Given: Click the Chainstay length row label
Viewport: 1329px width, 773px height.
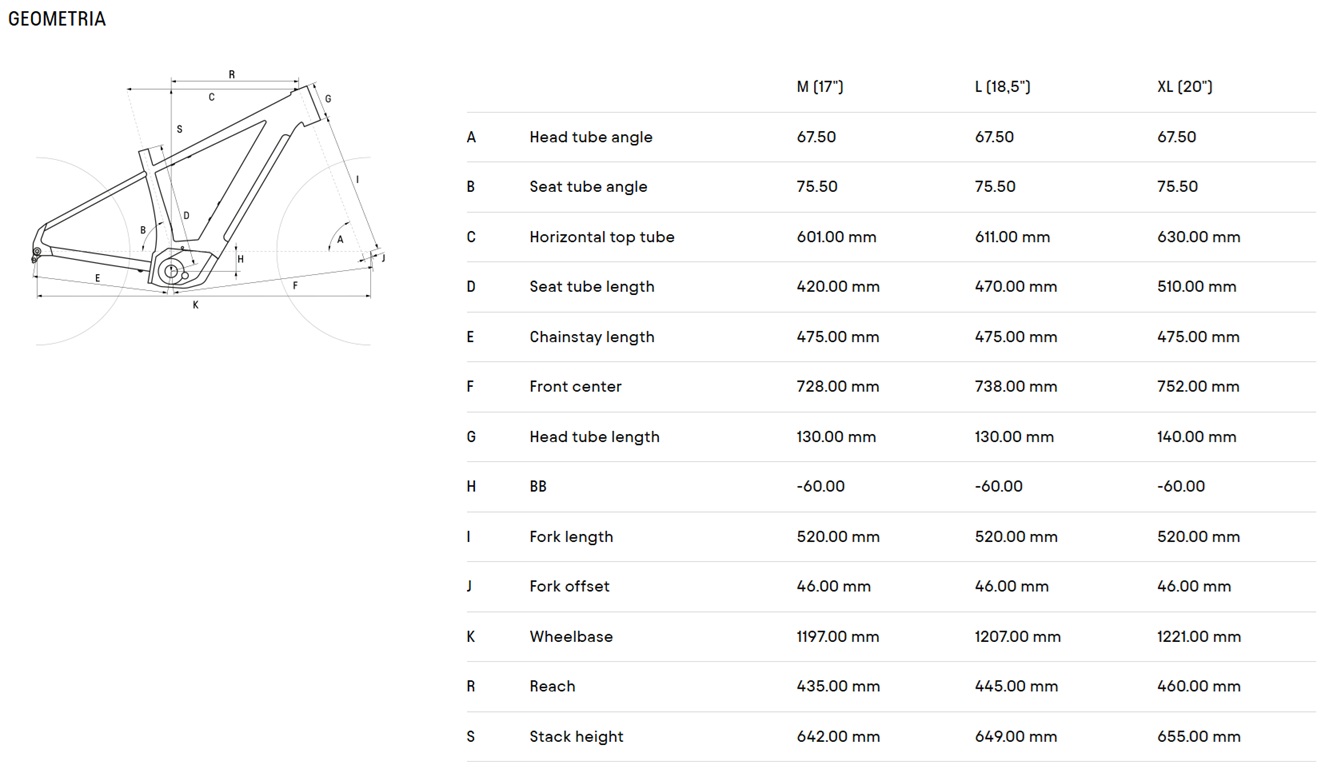Looking at the screenshot, I should (592, 337).
